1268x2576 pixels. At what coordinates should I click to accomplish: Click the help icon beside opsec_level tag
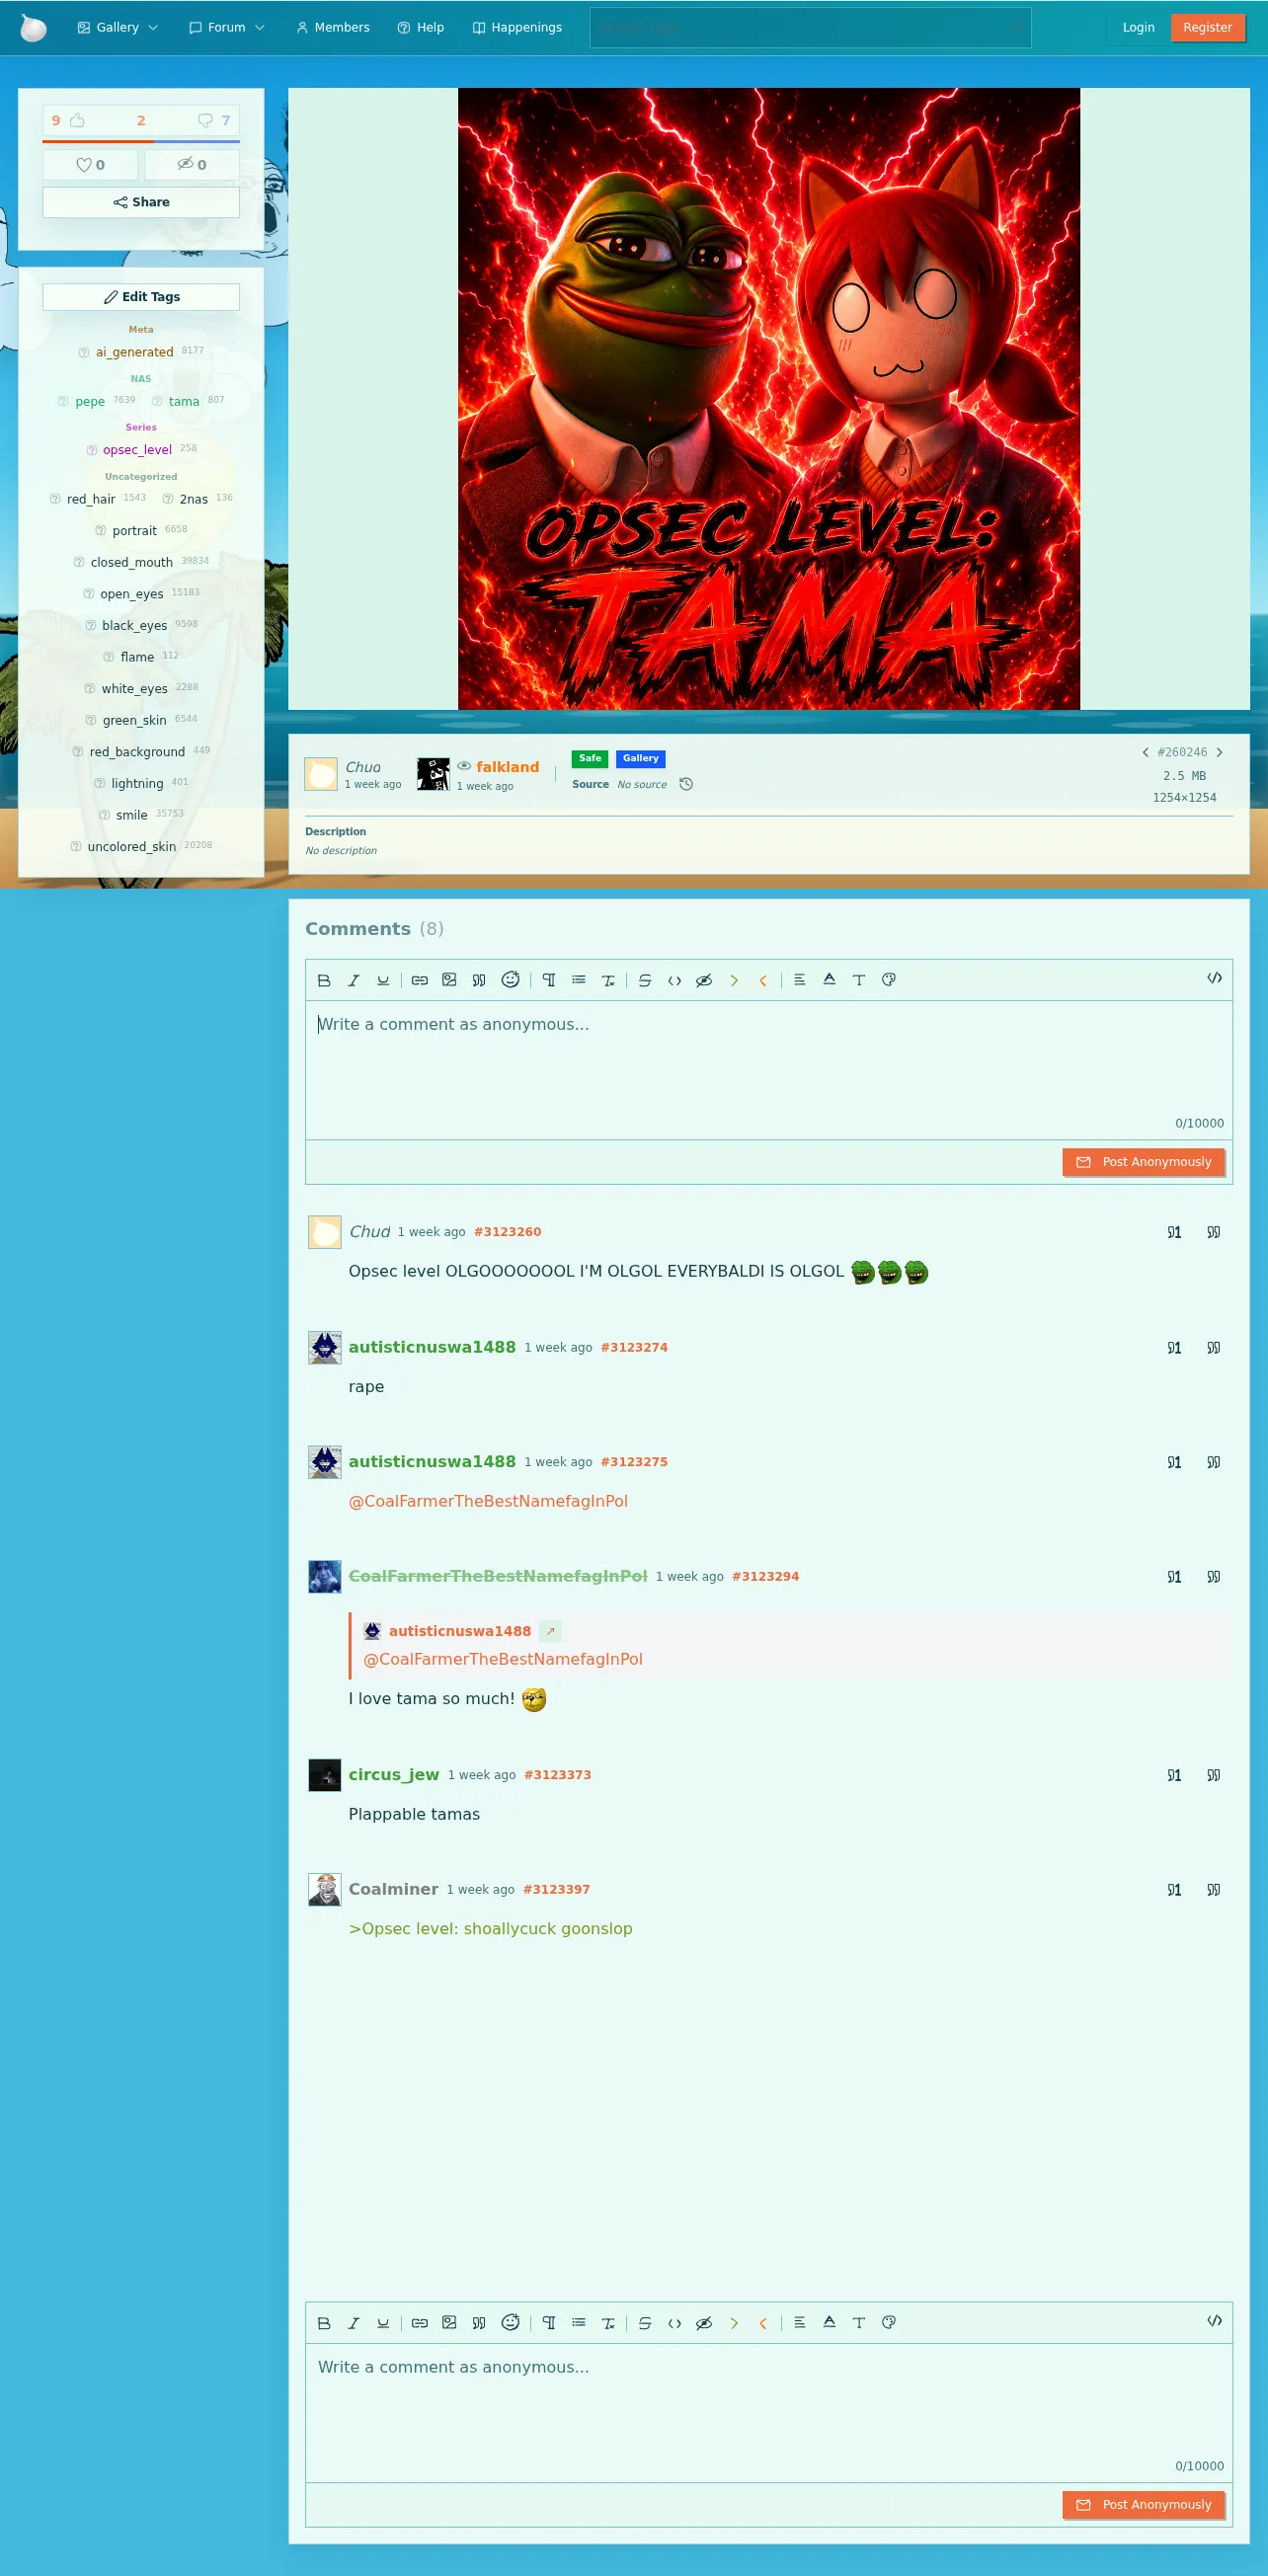coord(92,450)
